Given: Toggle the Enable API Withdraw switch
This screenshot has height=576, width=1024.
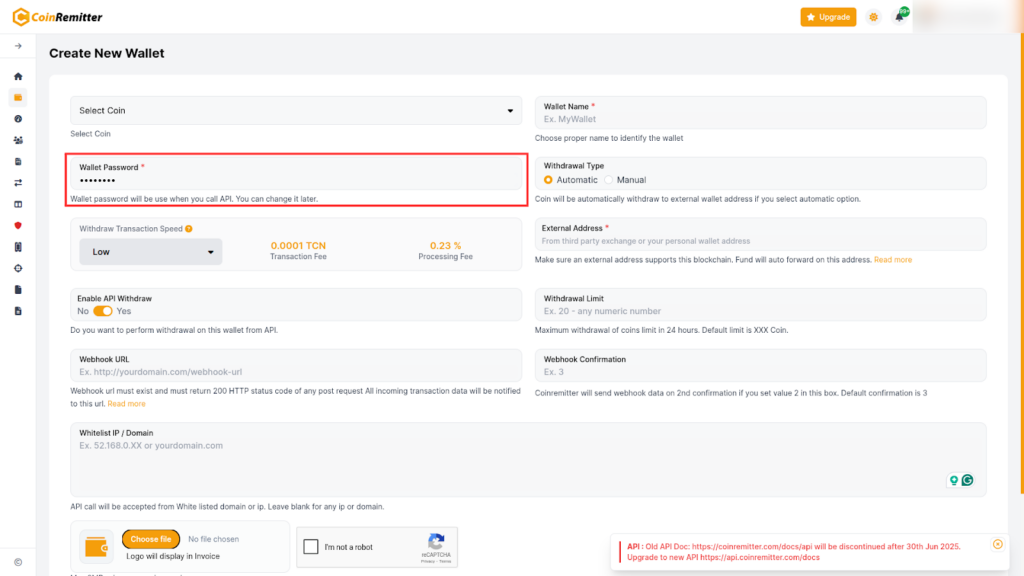Looking at the screenshot, I should pyautogui.click(x=102, y=311).
